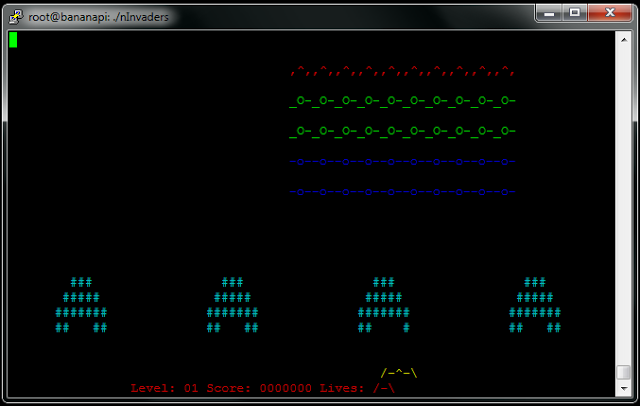Viewport: 640px width, 406px height.
Task: Click the third bunker with damaged leg
Action: pos(384,305)
